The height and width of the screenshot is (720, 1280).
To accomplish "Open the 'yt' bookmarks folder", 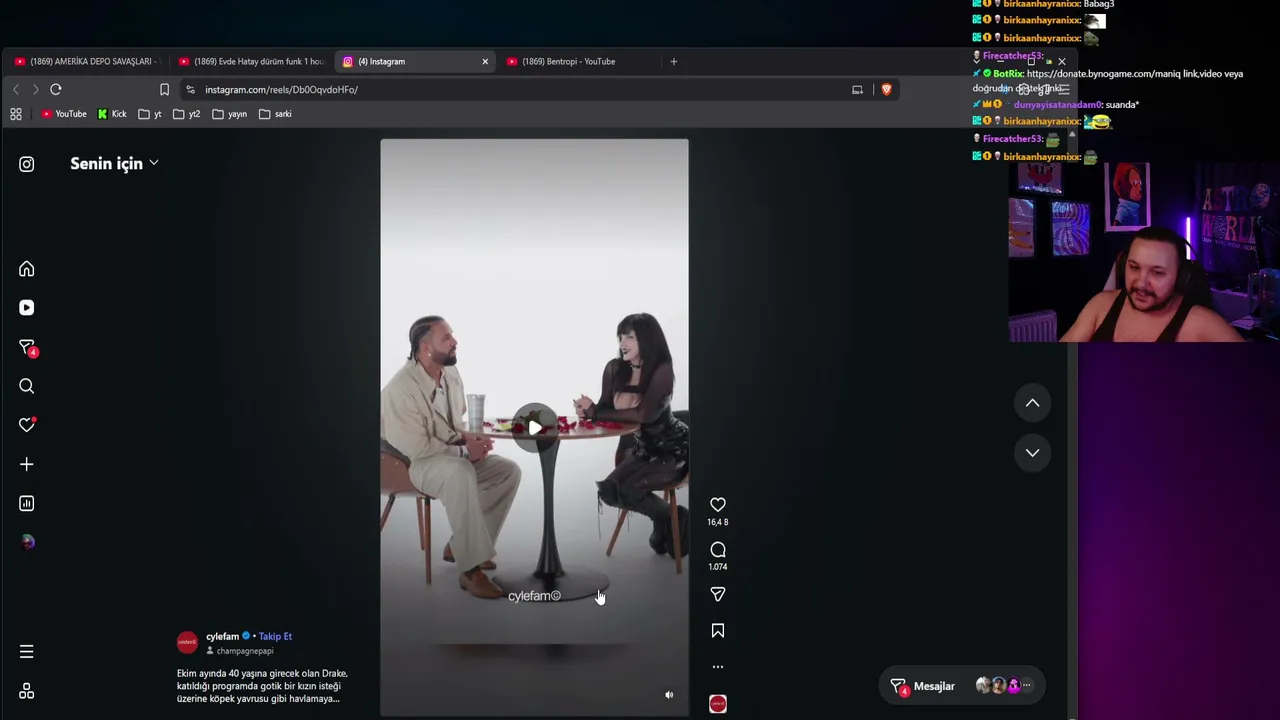I will click(150, 114).
